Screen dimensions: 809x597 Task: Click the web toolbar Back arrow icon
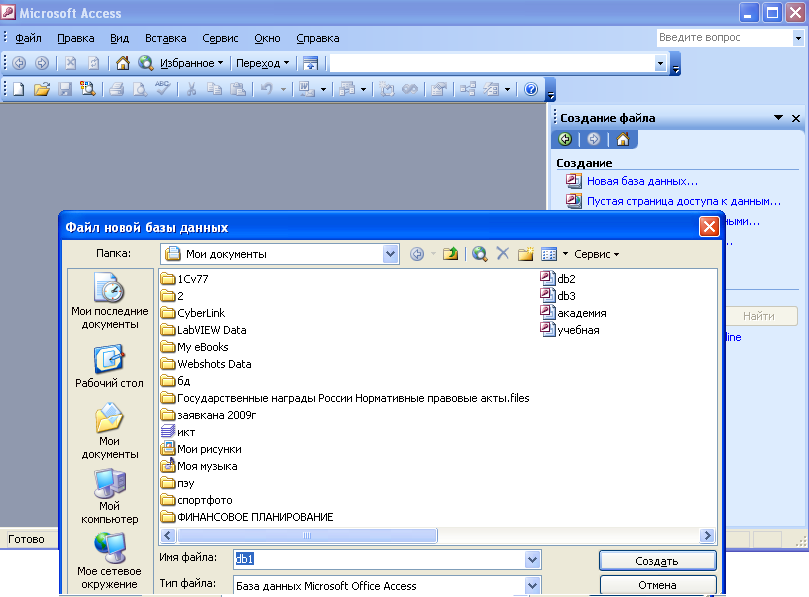pyautogui.click(x=19, y=63)
